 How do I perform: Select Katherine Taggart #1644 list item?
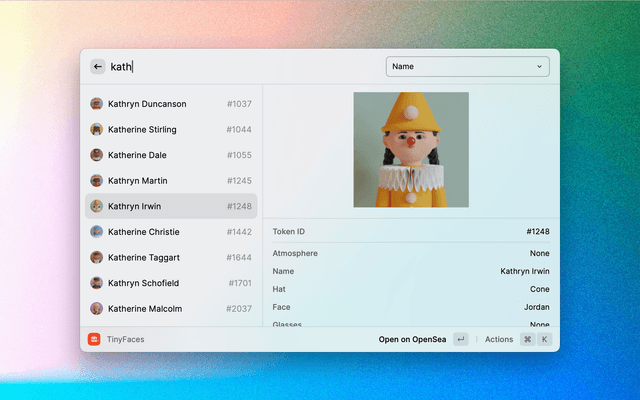[170, 258]
